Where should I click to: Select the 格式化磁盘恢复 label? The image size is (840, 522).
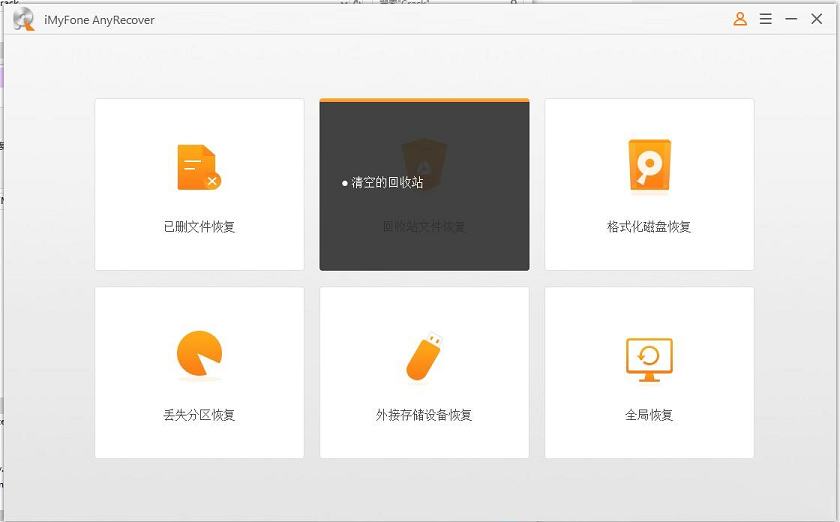pyautogui.click(x=649, y=227)
